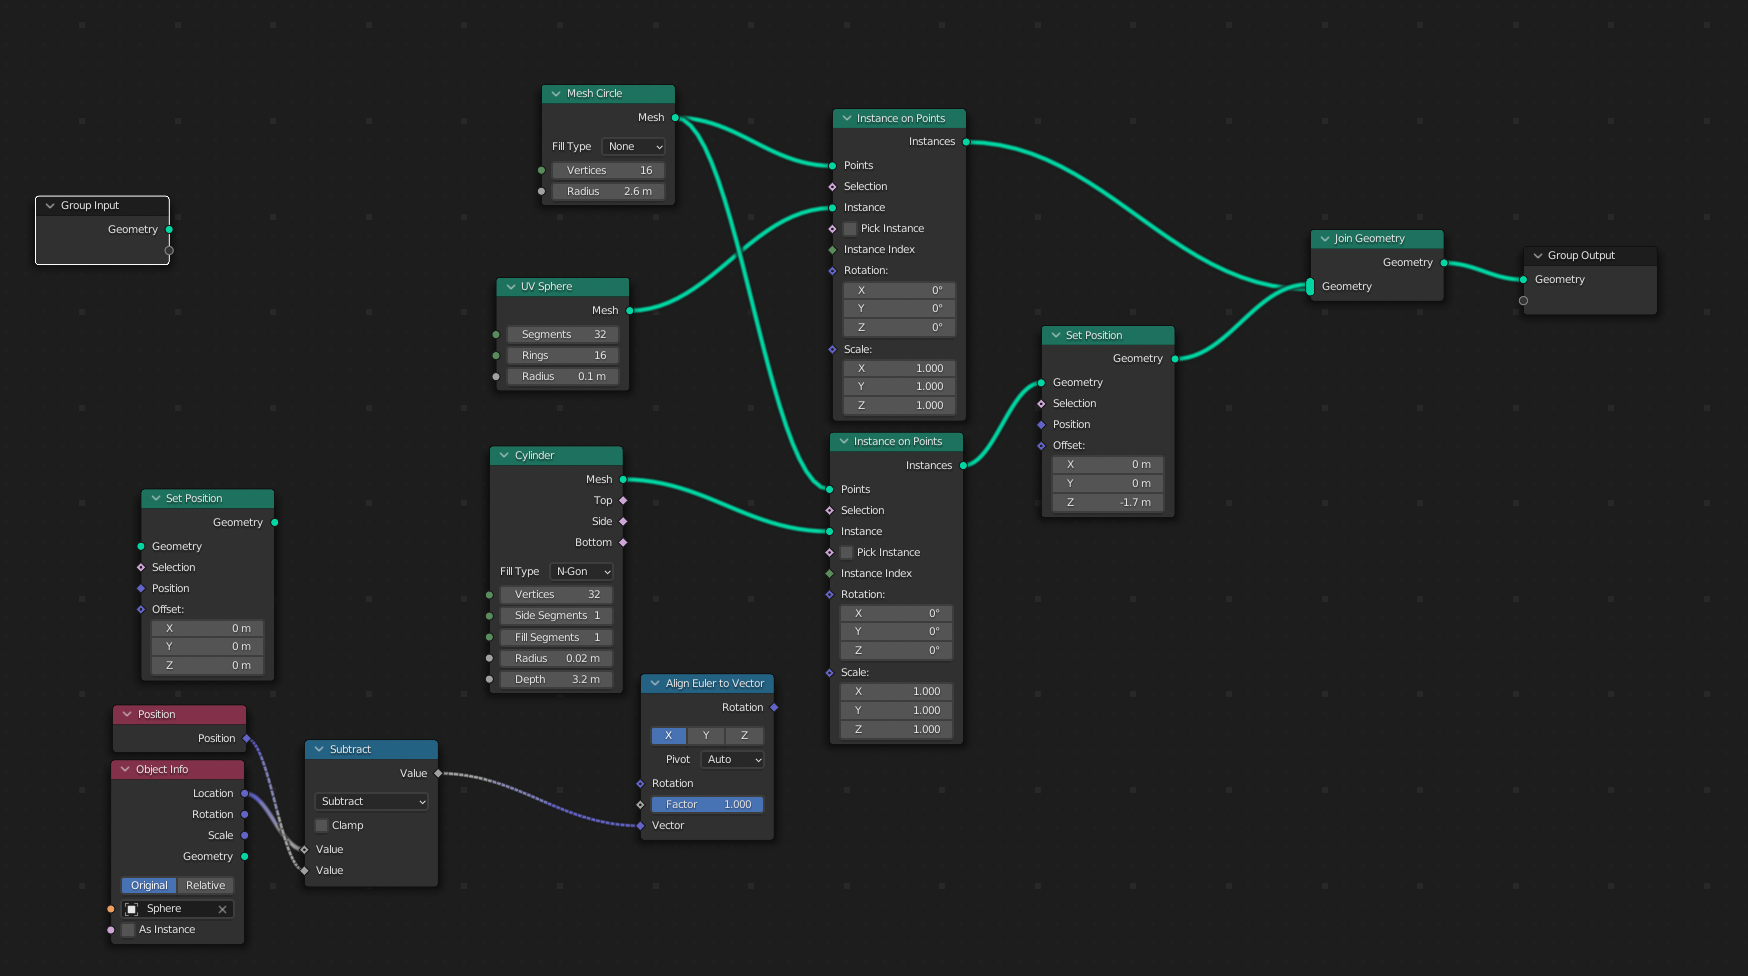The width and height of the screenshot is (1748, 976).
Task: Collapse the Object Info node
Action: (x=125, y=770)
